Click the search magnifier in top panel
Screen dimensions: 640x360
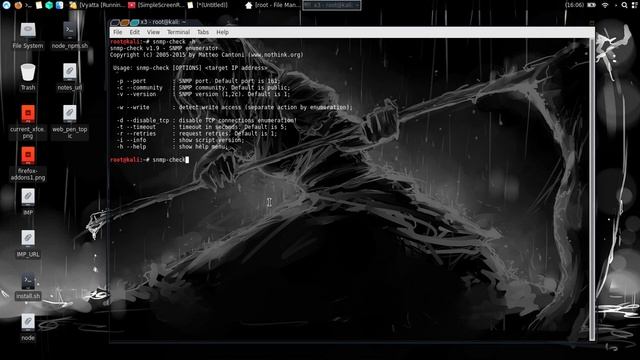624,5
